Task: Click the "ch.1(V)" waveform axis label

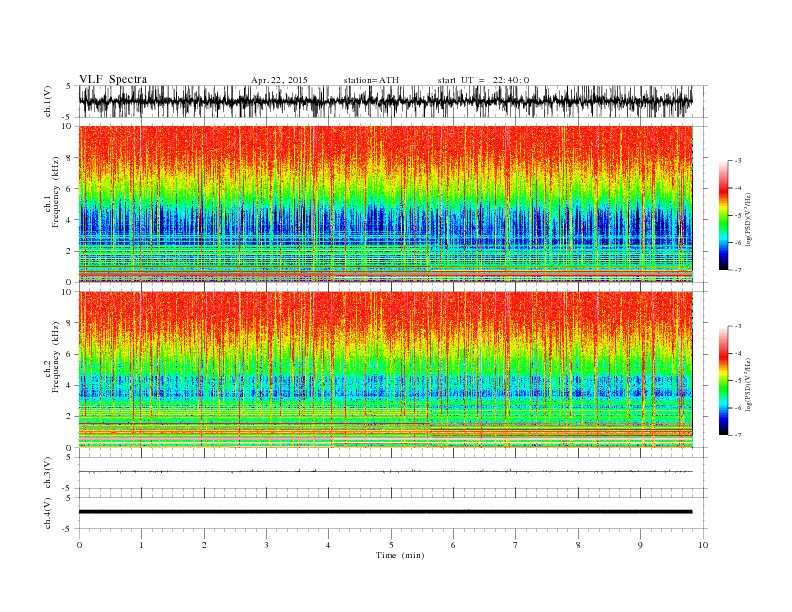Action: pos(47,101)
